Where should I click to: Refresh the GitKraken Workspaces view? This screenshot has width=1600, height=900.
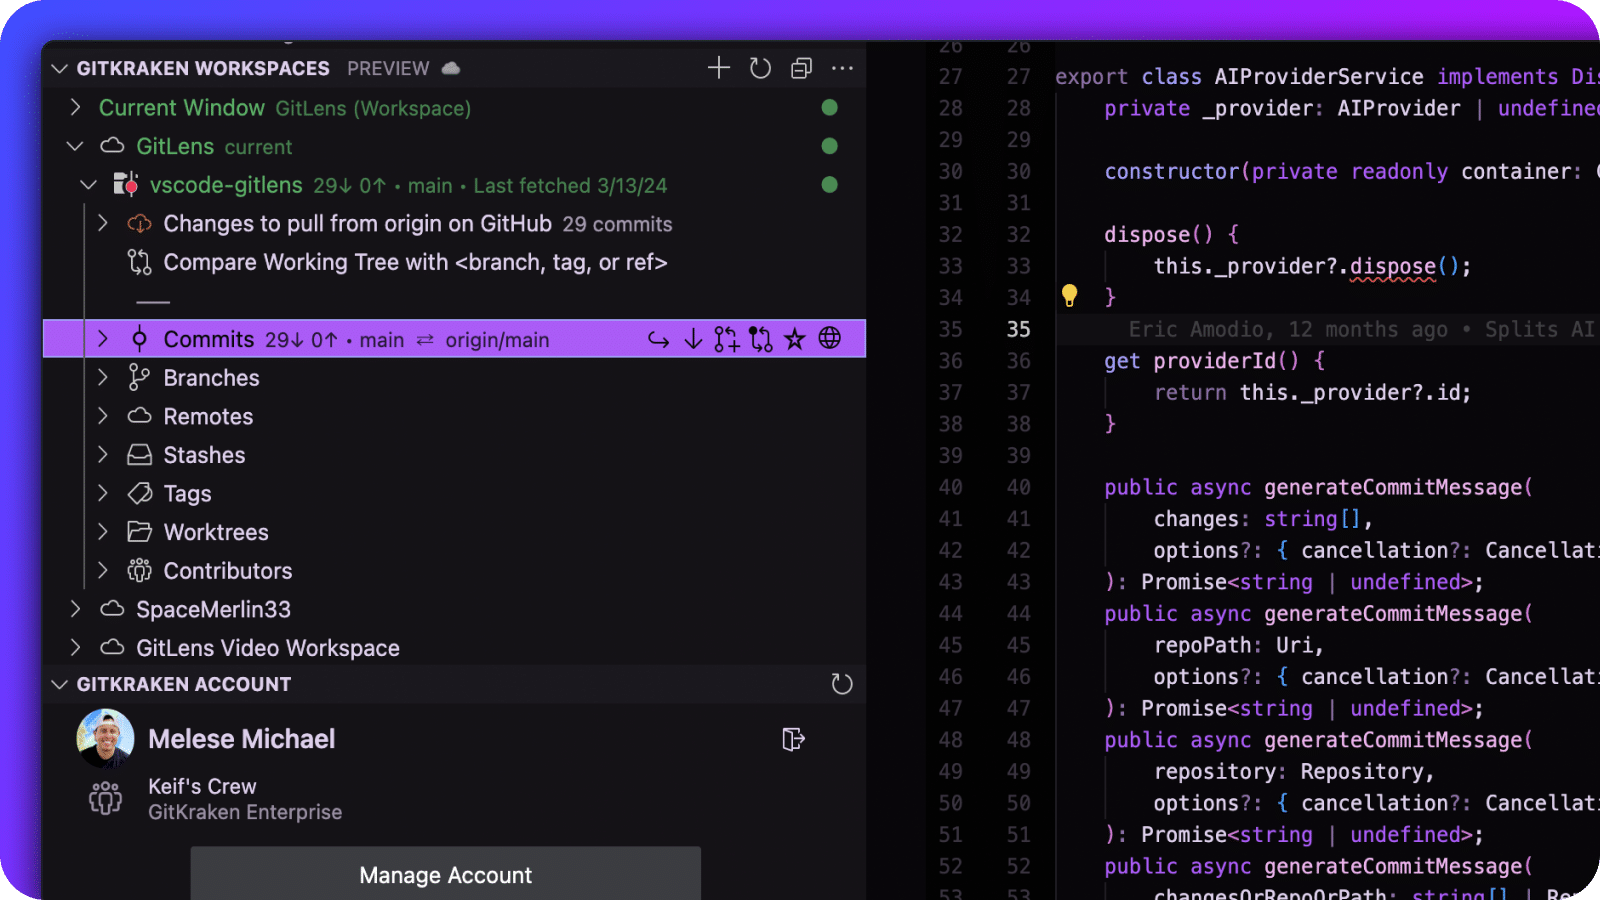(x=760, y=68)
